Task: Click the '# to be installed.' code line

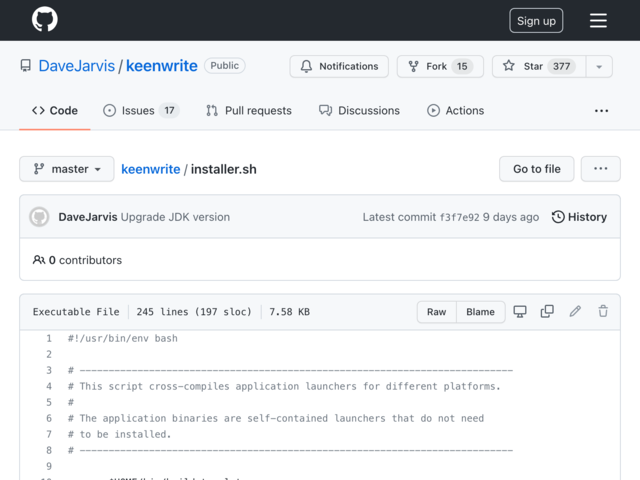Action: 119,434
